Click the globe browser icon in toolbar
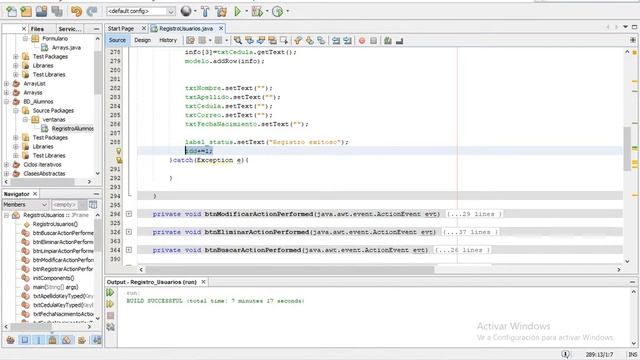 click(186, 11)
